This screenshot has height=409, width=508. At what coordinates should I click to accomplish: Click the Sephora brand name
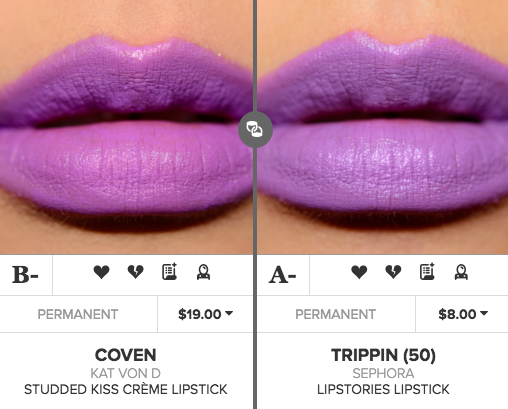[x=383, y=373]
